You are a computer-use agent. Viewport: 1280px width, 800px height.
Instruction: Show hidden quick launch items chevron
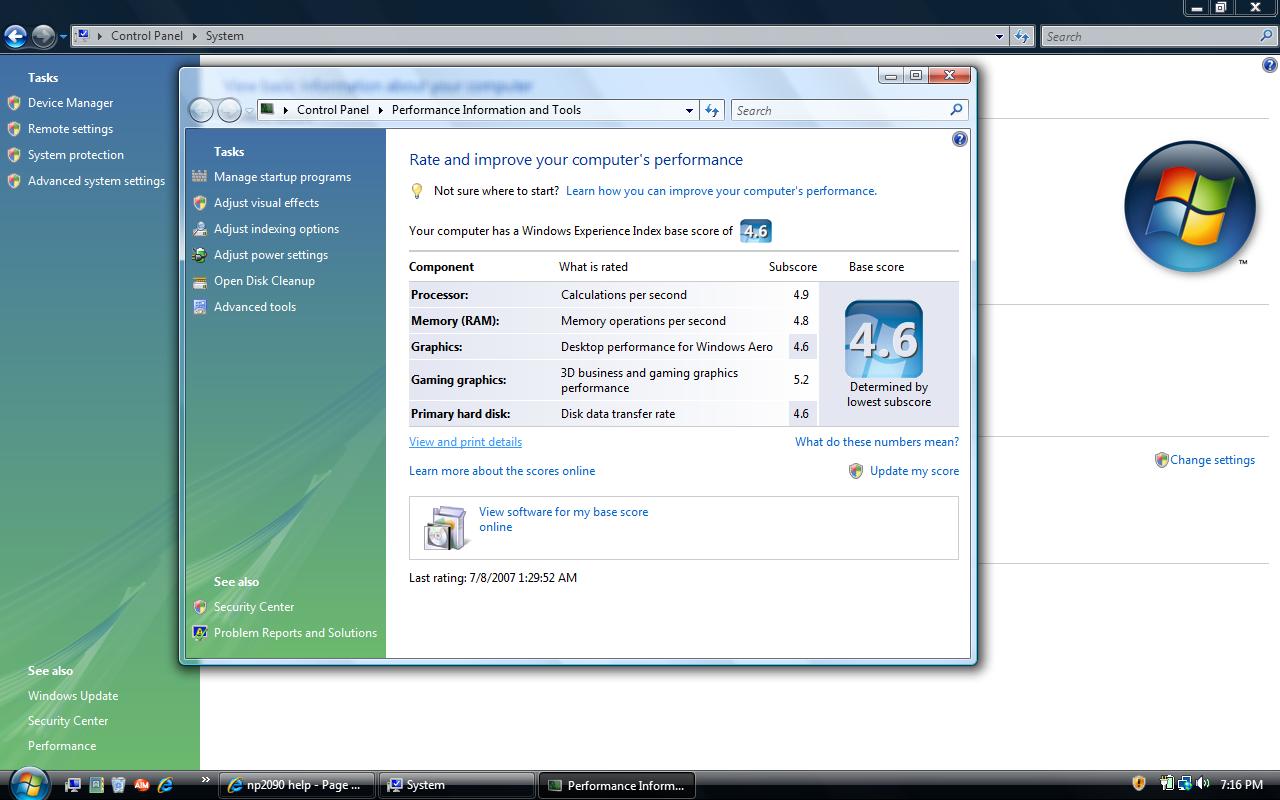click(206, 779)
